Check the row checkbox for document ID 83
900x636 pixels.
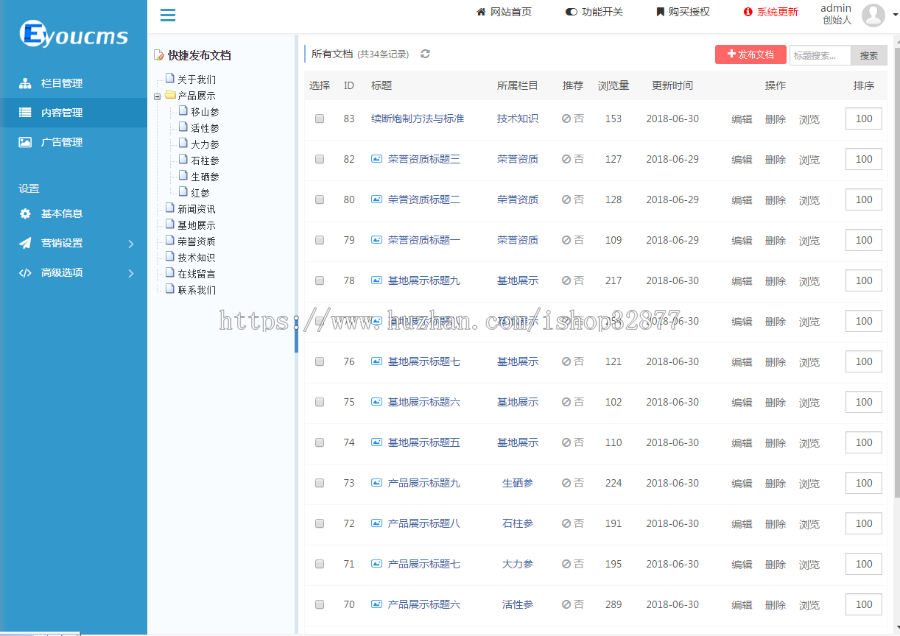319,118
